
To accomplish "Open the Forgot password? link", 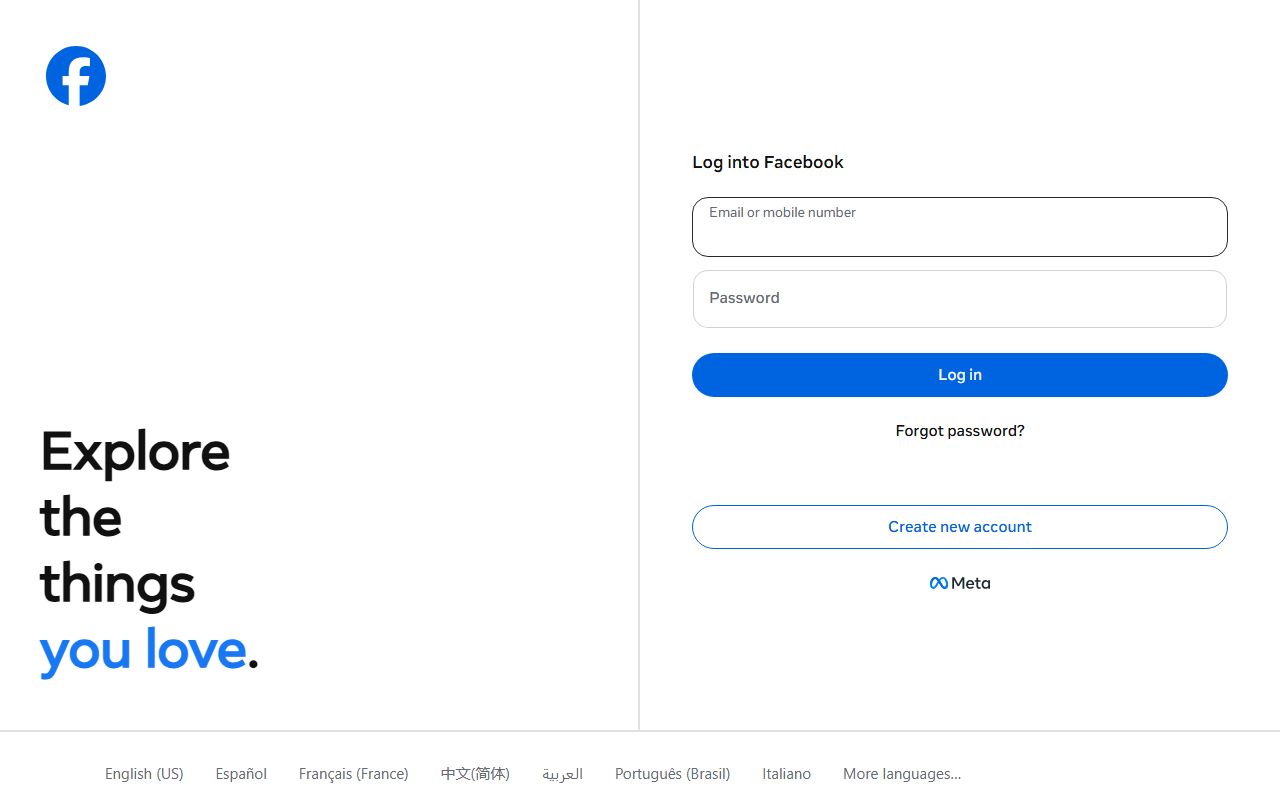I will click(959, 431).
